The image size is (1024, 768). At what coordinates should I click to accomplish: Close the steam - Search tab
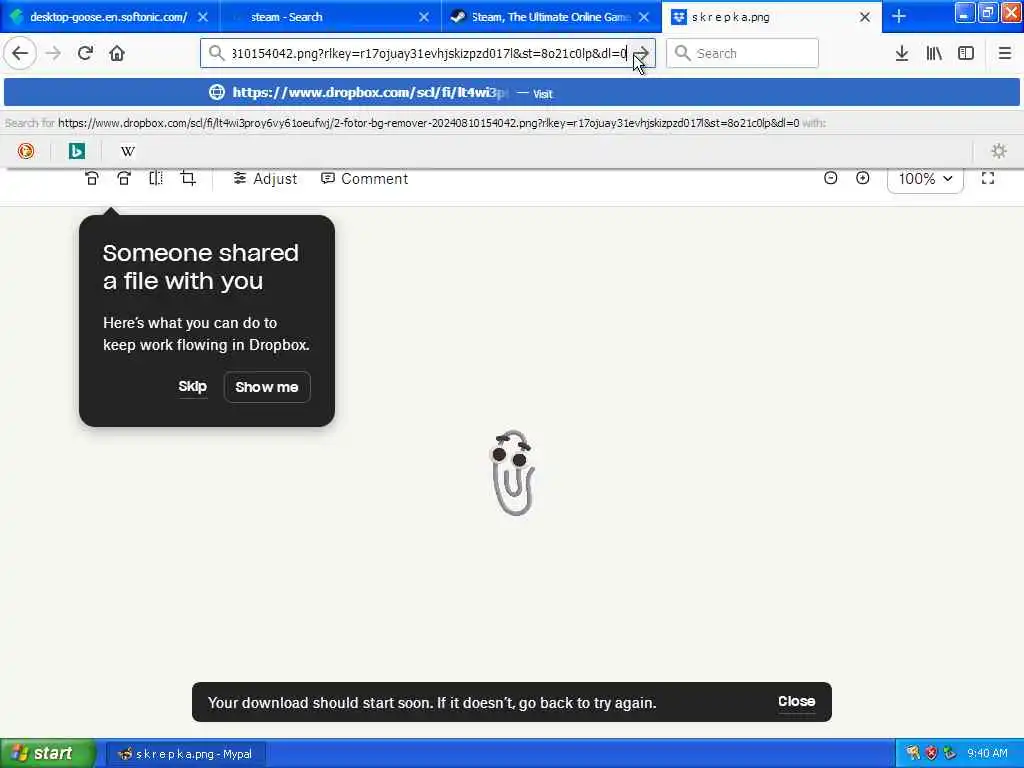[x=424, y=17]
